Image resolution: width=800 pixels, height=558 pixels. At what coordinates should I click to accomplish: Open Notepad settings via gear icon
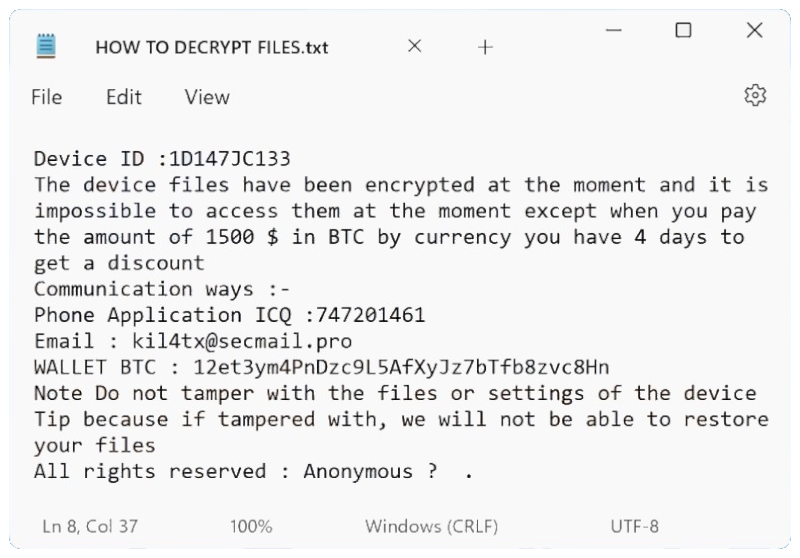click(755, 96)
